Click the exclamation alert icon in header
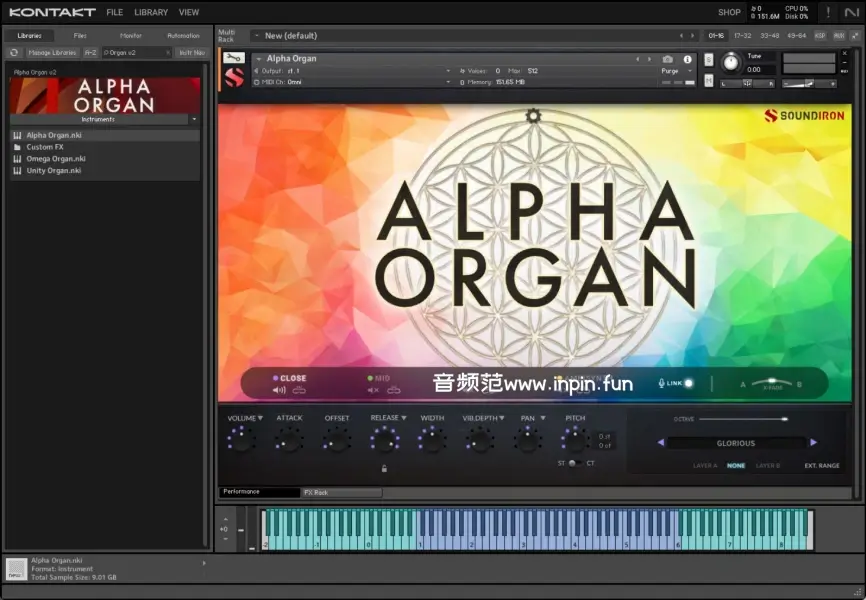This screenshot has width=866, height=600. click(x=827, y=12)
